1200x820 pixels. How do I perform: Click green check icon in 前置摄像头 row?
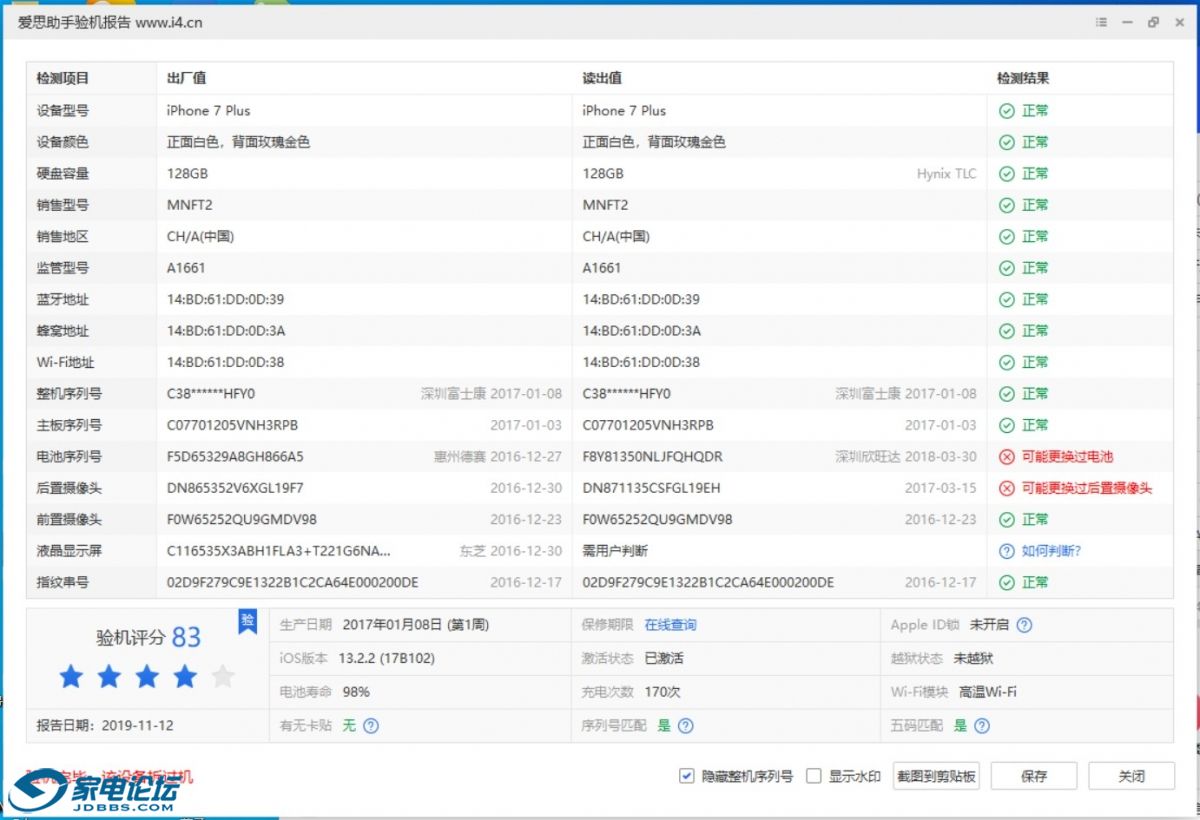point(1007,520)
